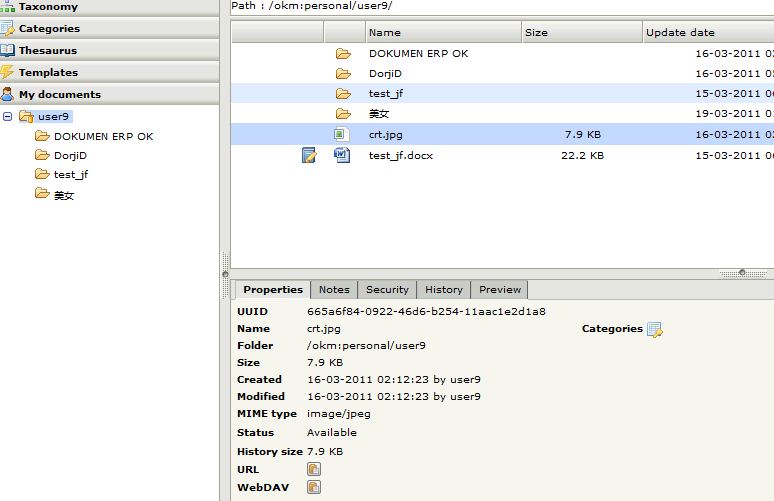Click folder icon in DorjiD list row
The height and width of the screenshot is (501, 774).
344,74
